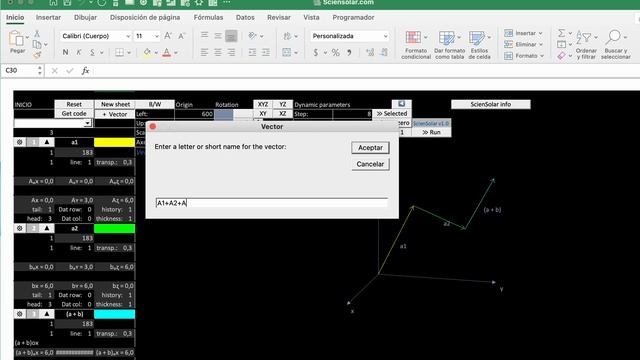Click the cut scissors icon
Screen dimensions: 640x360
(x=37, y=34)
